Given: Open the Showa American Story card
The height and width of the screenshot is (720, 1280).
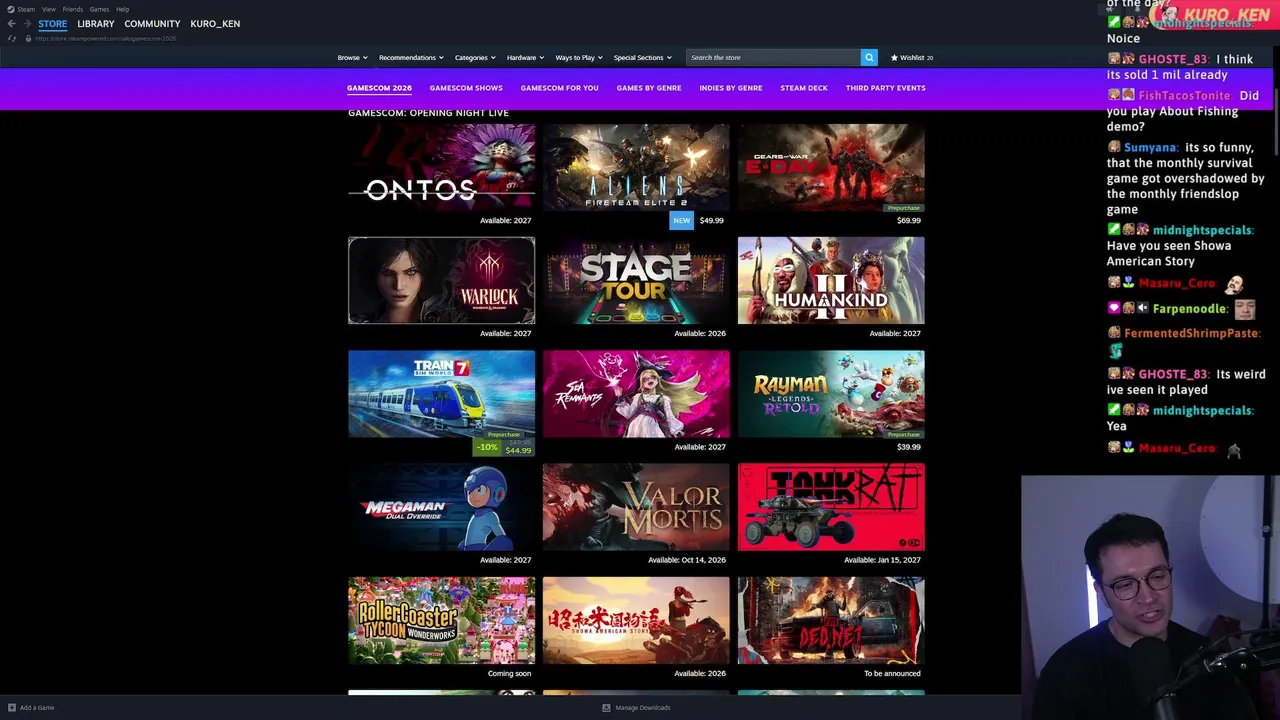Looking at the screenshot, I should click(x=636, y=620).
